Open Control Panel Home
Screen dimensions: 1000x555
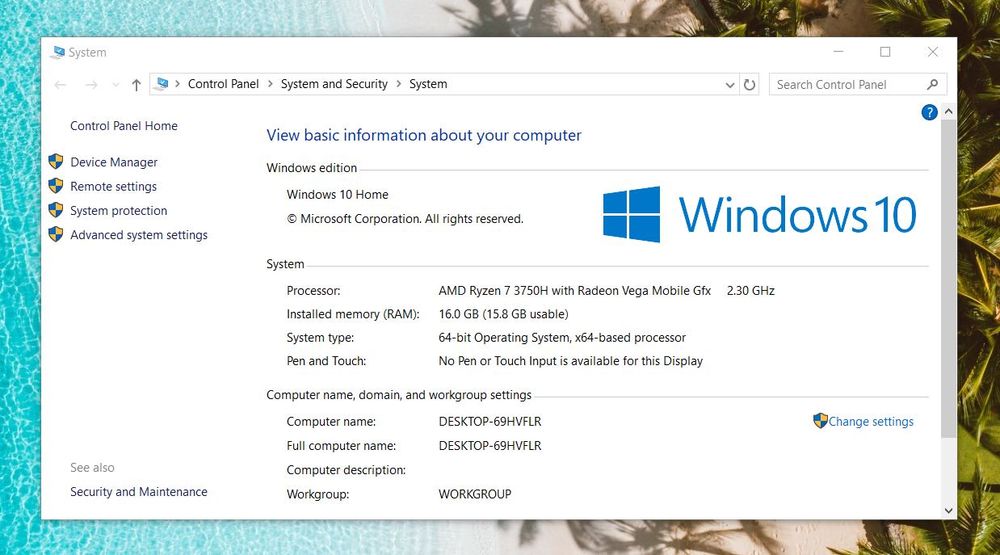[124, 126]
